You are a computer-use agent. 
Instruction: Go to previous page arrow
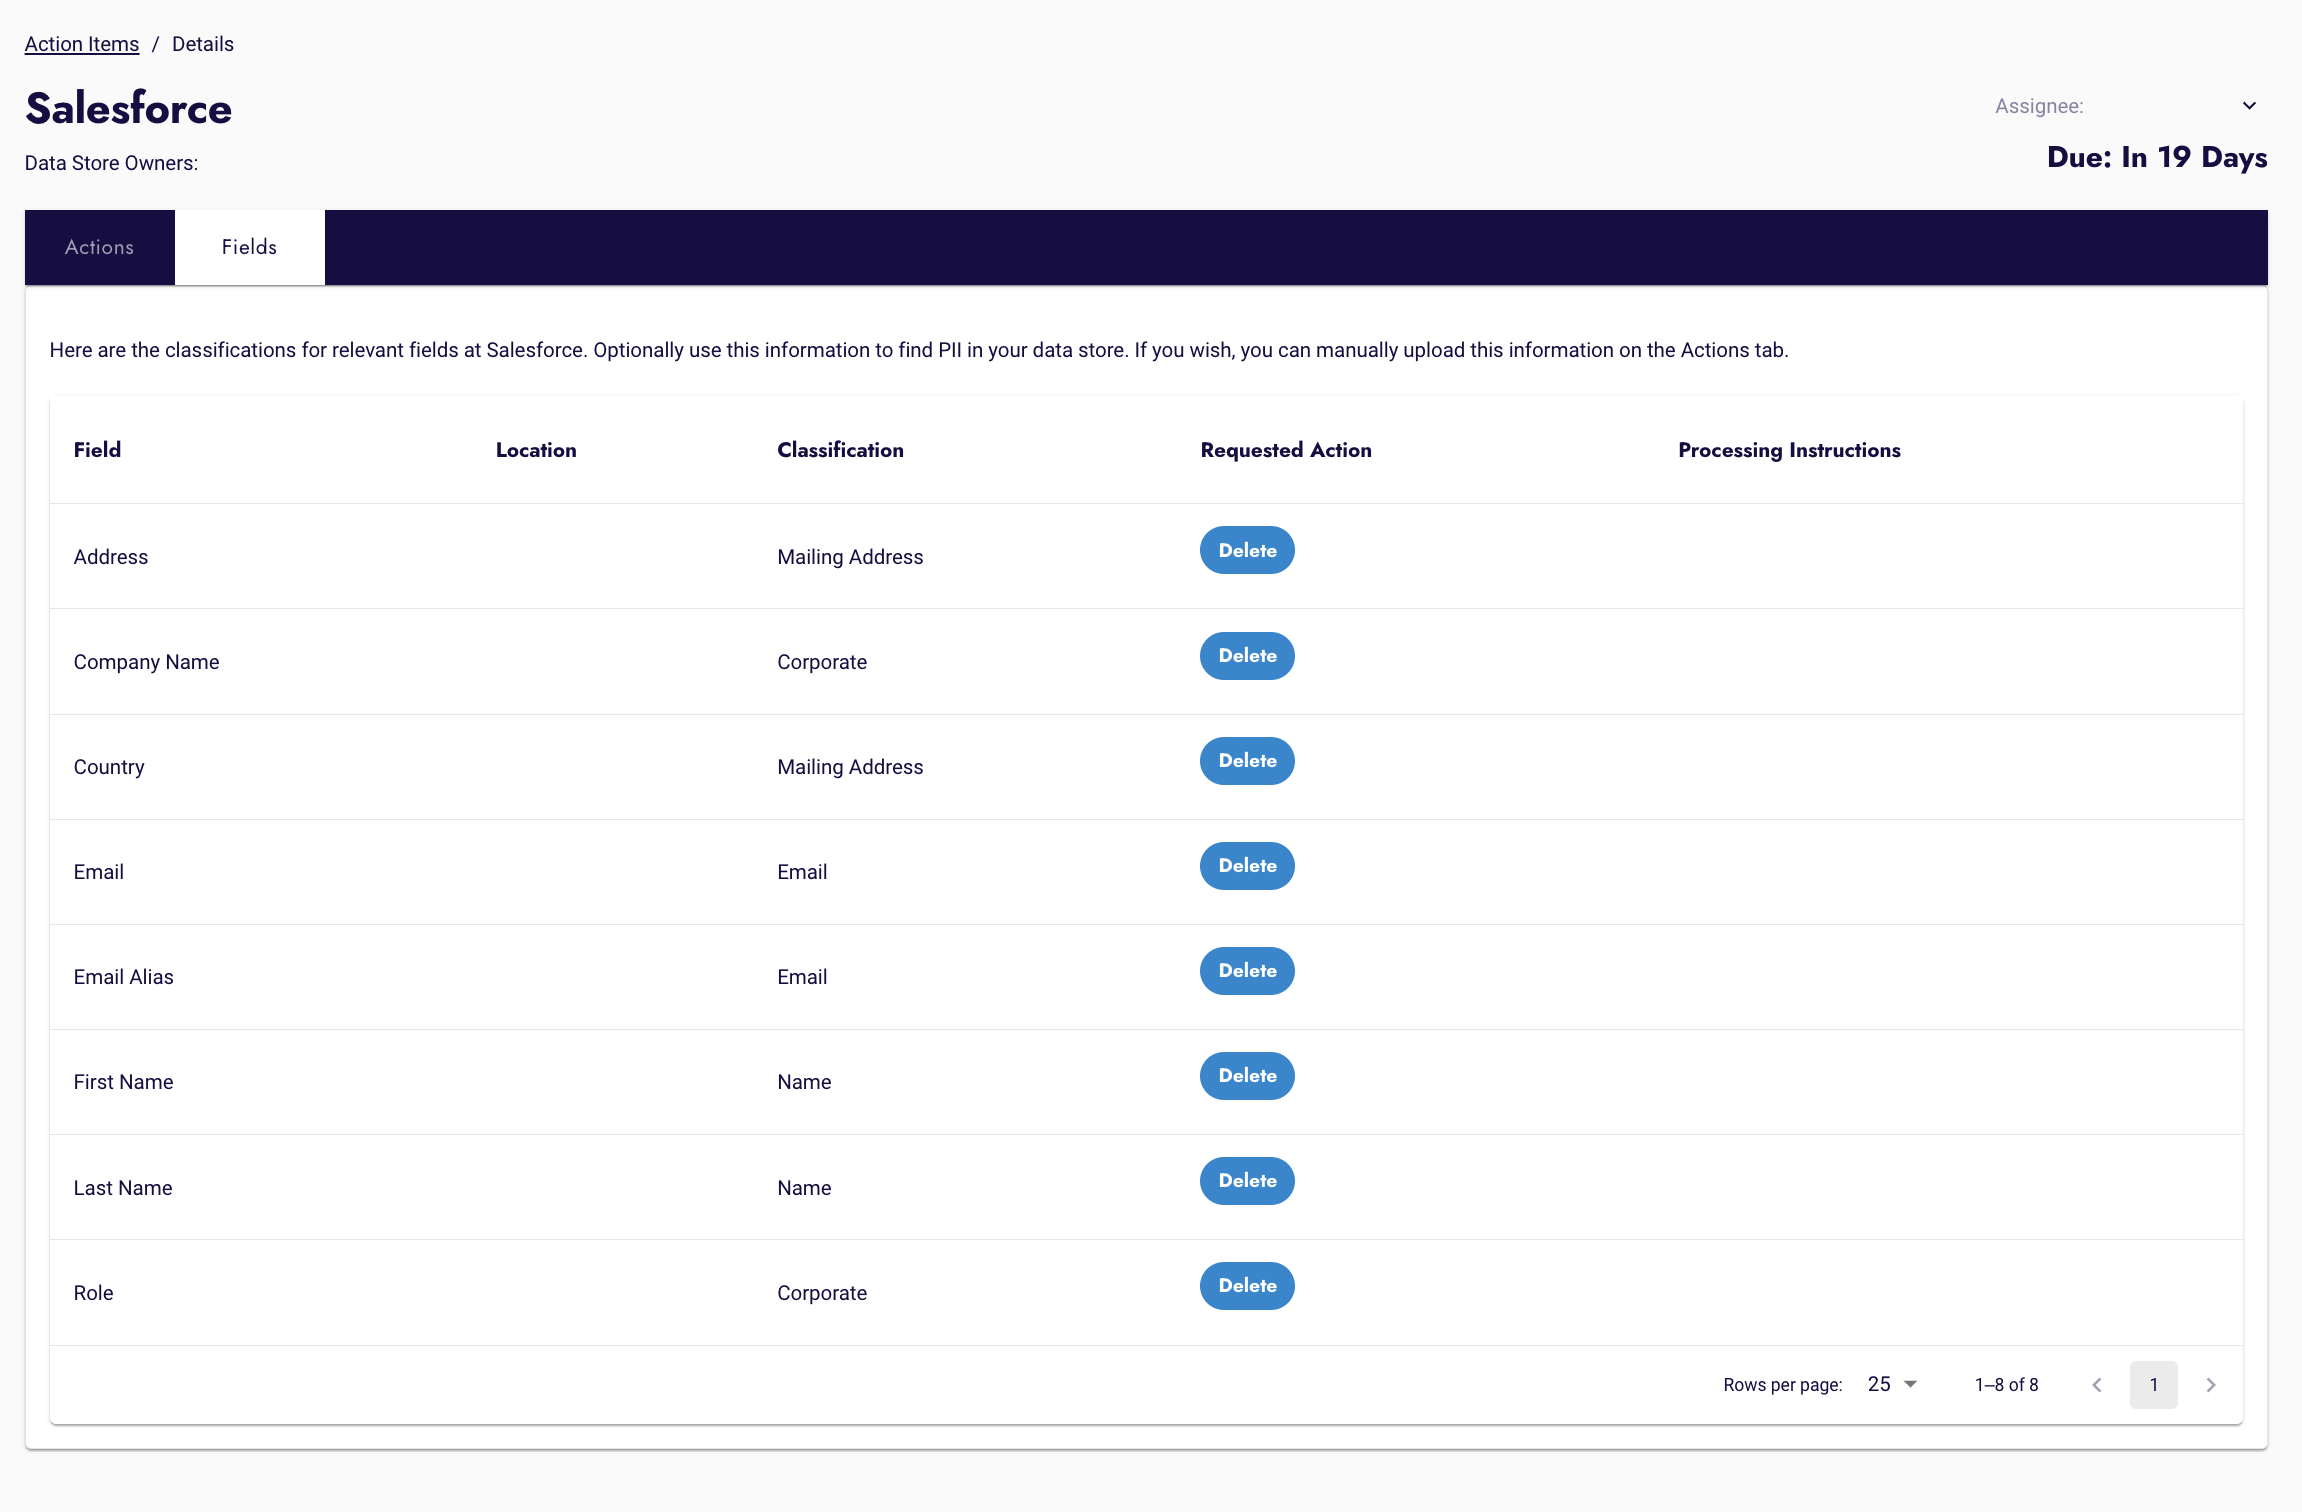click(x=2097, y=1385)
